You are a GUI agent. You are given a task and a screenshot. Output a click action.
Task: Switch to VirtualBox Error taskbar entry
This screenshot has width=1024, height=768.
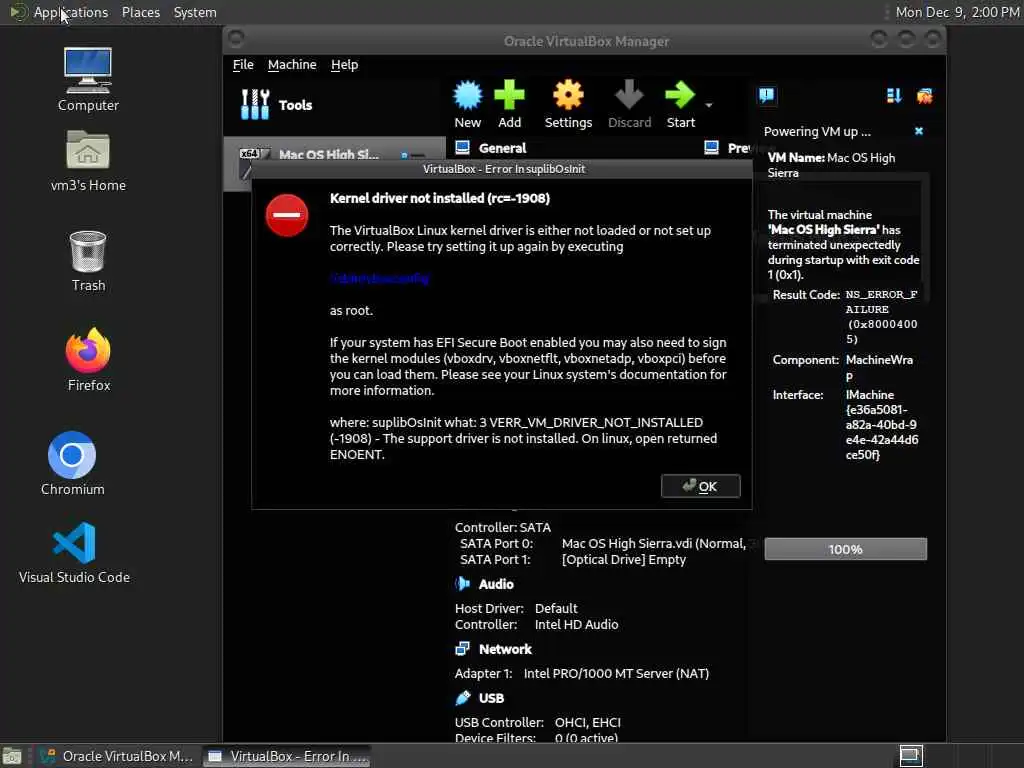(287, 756)
